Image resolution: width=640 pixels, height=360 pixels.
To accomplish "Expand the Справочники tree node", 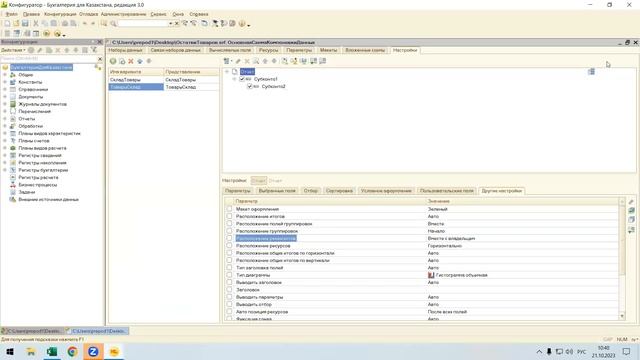I will click(5, 89).
